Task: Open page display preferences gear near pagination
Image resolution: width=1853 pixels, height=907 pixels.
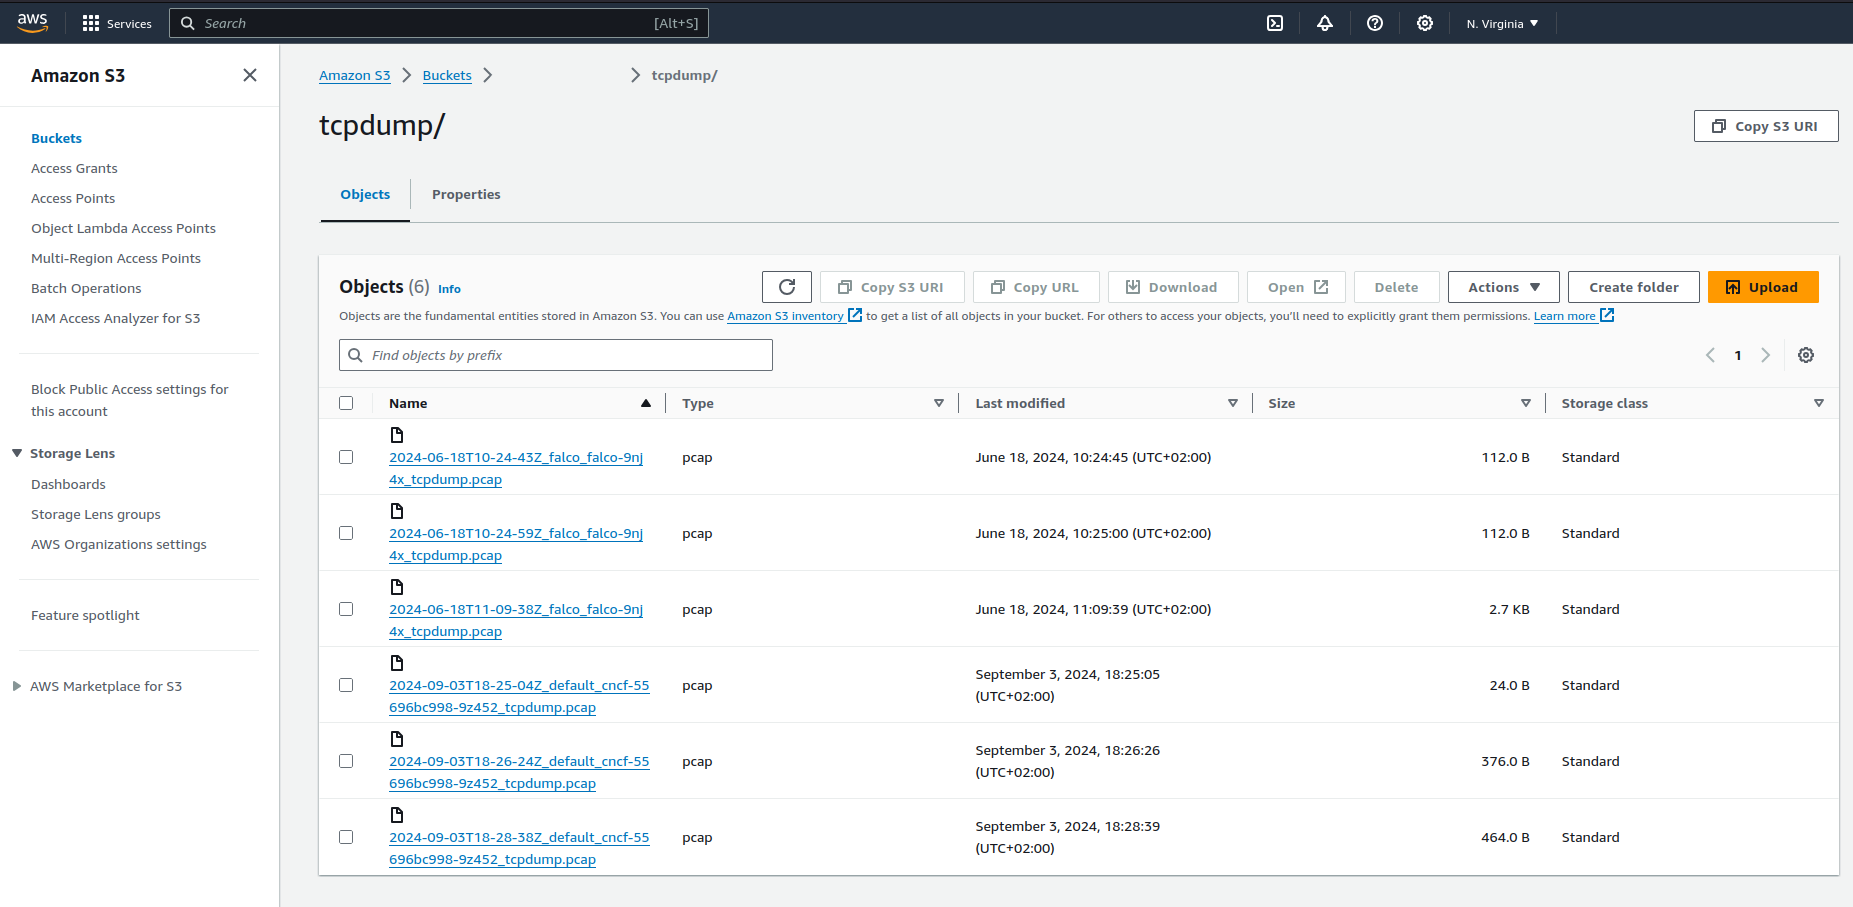Action: pyautogui.click(x=1806, y=355)
